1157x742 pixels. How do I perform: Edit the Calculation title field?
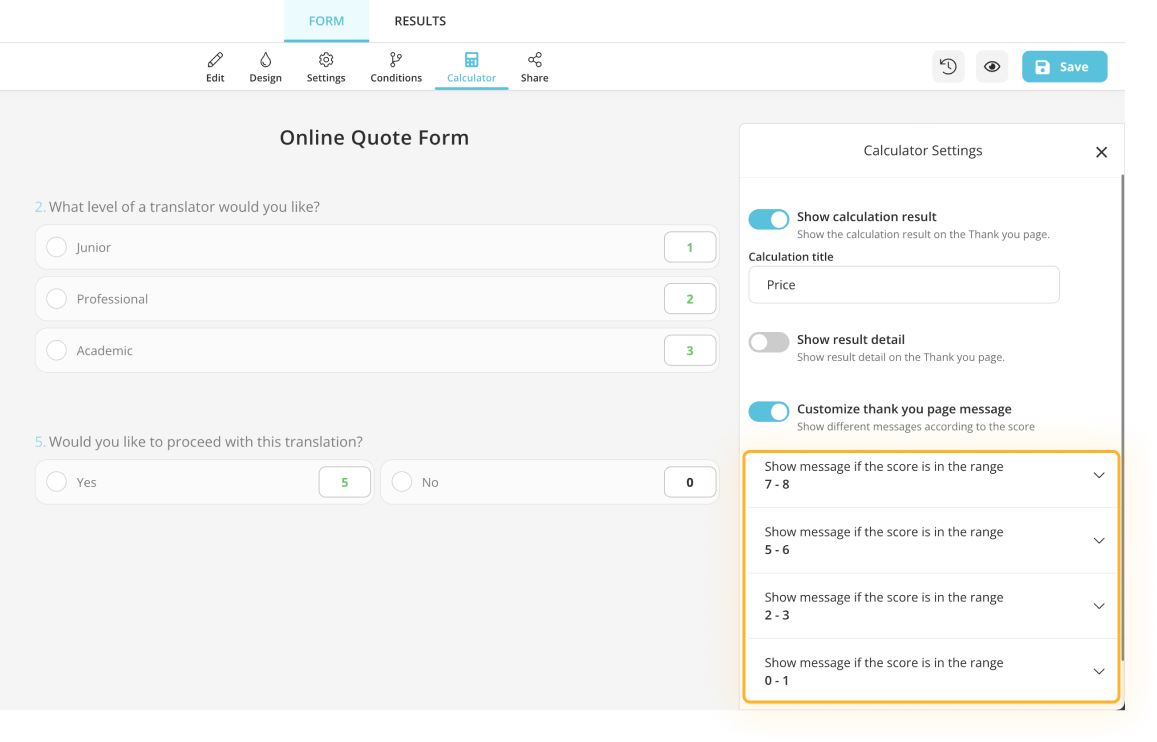coord(904,285)
